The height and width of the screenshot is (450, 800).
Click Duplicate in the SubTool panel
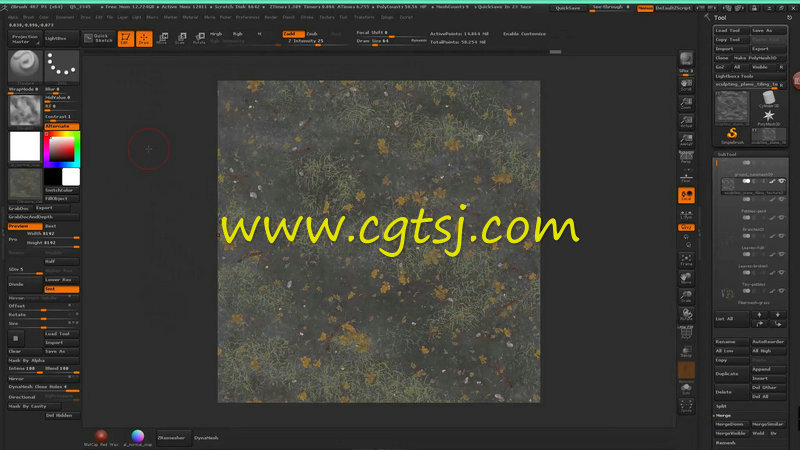coord(732,373)
